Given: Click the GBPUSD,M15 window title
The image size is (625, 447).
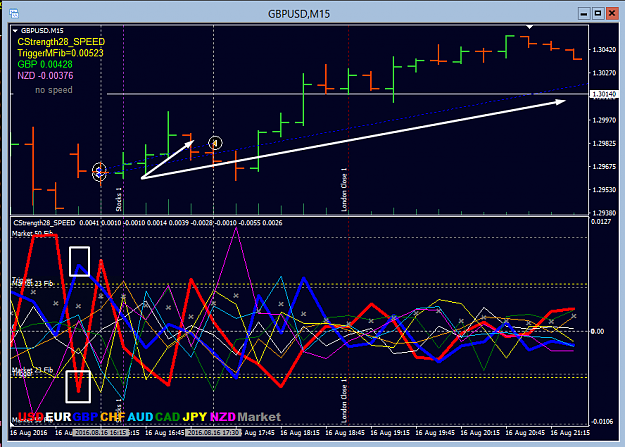Looking at the screenshot, I should click(299, 14).
